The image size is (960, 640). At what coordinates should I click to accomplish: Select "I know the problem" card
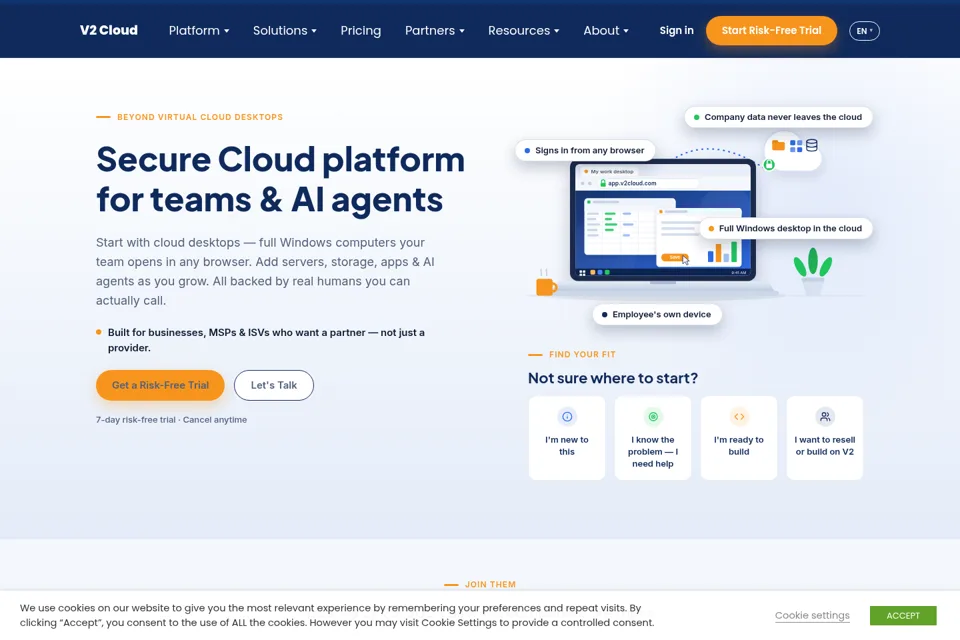coord(653,438)
